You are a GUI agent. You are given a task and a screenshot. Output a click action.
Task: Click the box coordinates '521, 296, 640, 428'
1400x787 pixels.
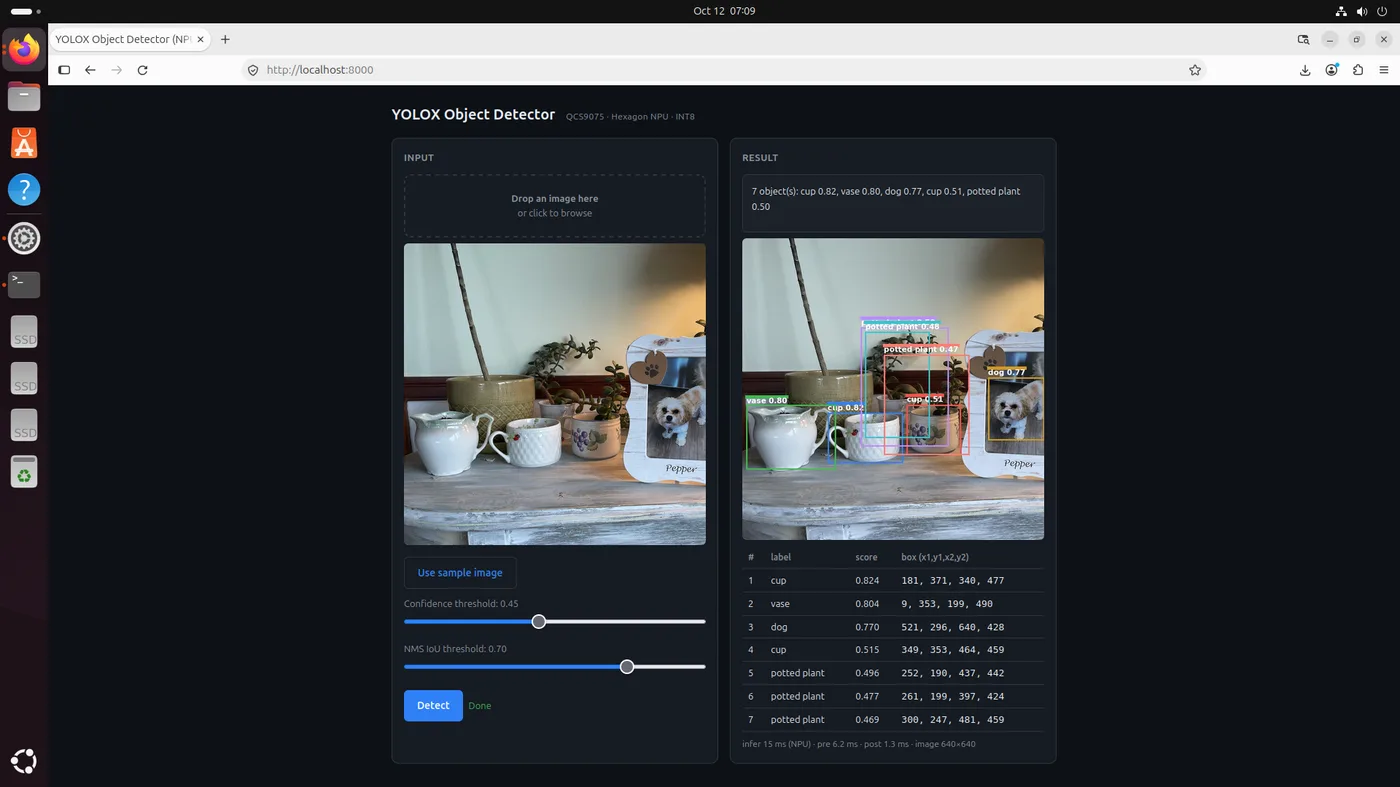(x=952, y=627)
